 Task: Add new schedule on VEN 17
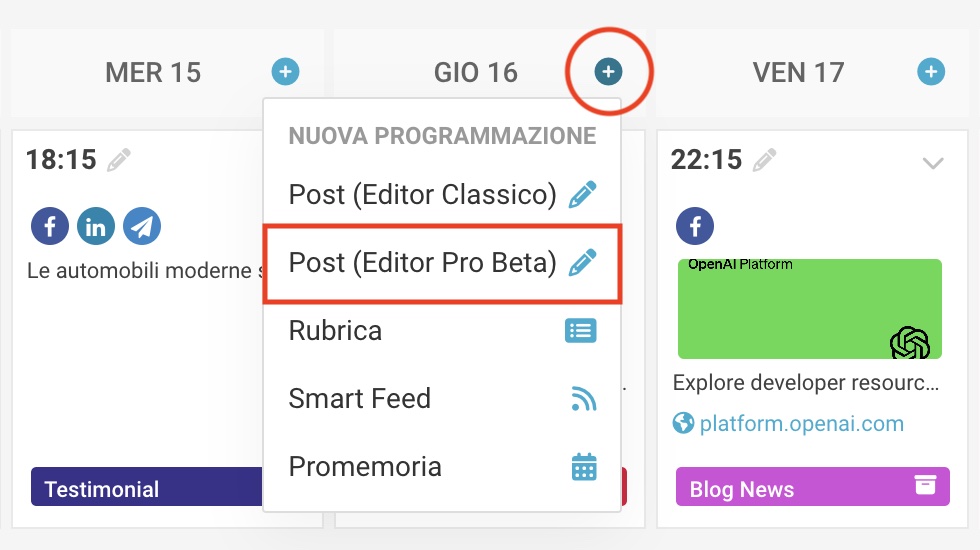pyautogui.click(x=931, y=71)
